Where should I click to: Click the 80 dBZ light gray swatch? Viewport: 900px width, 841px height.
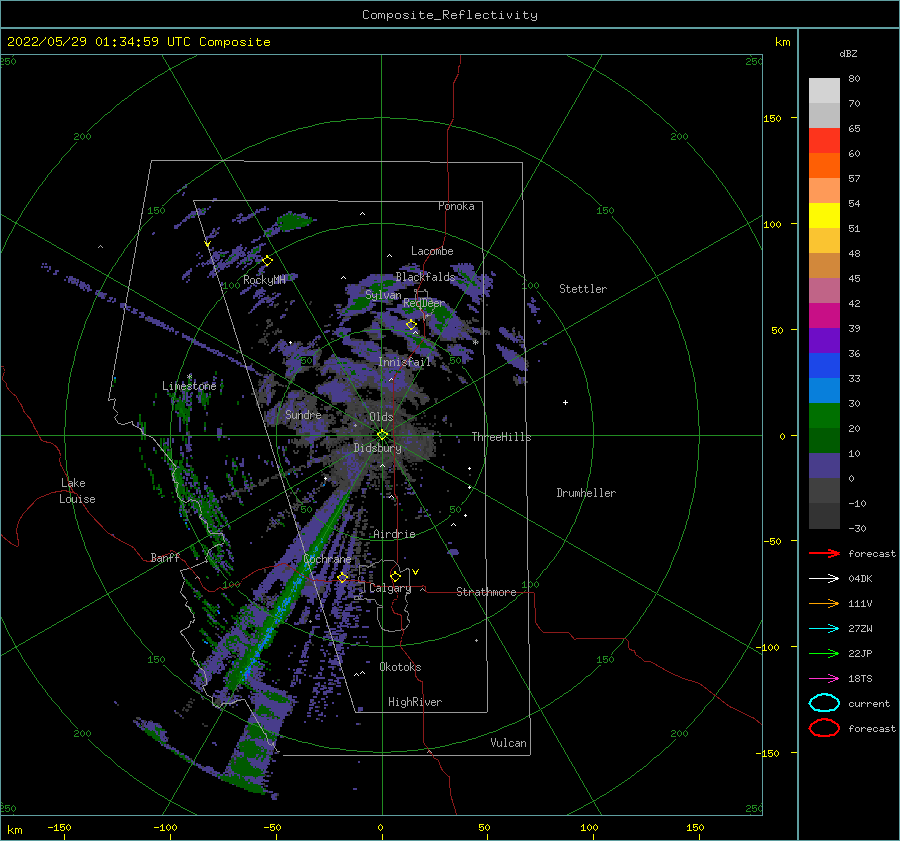click(x=824, y=90)
